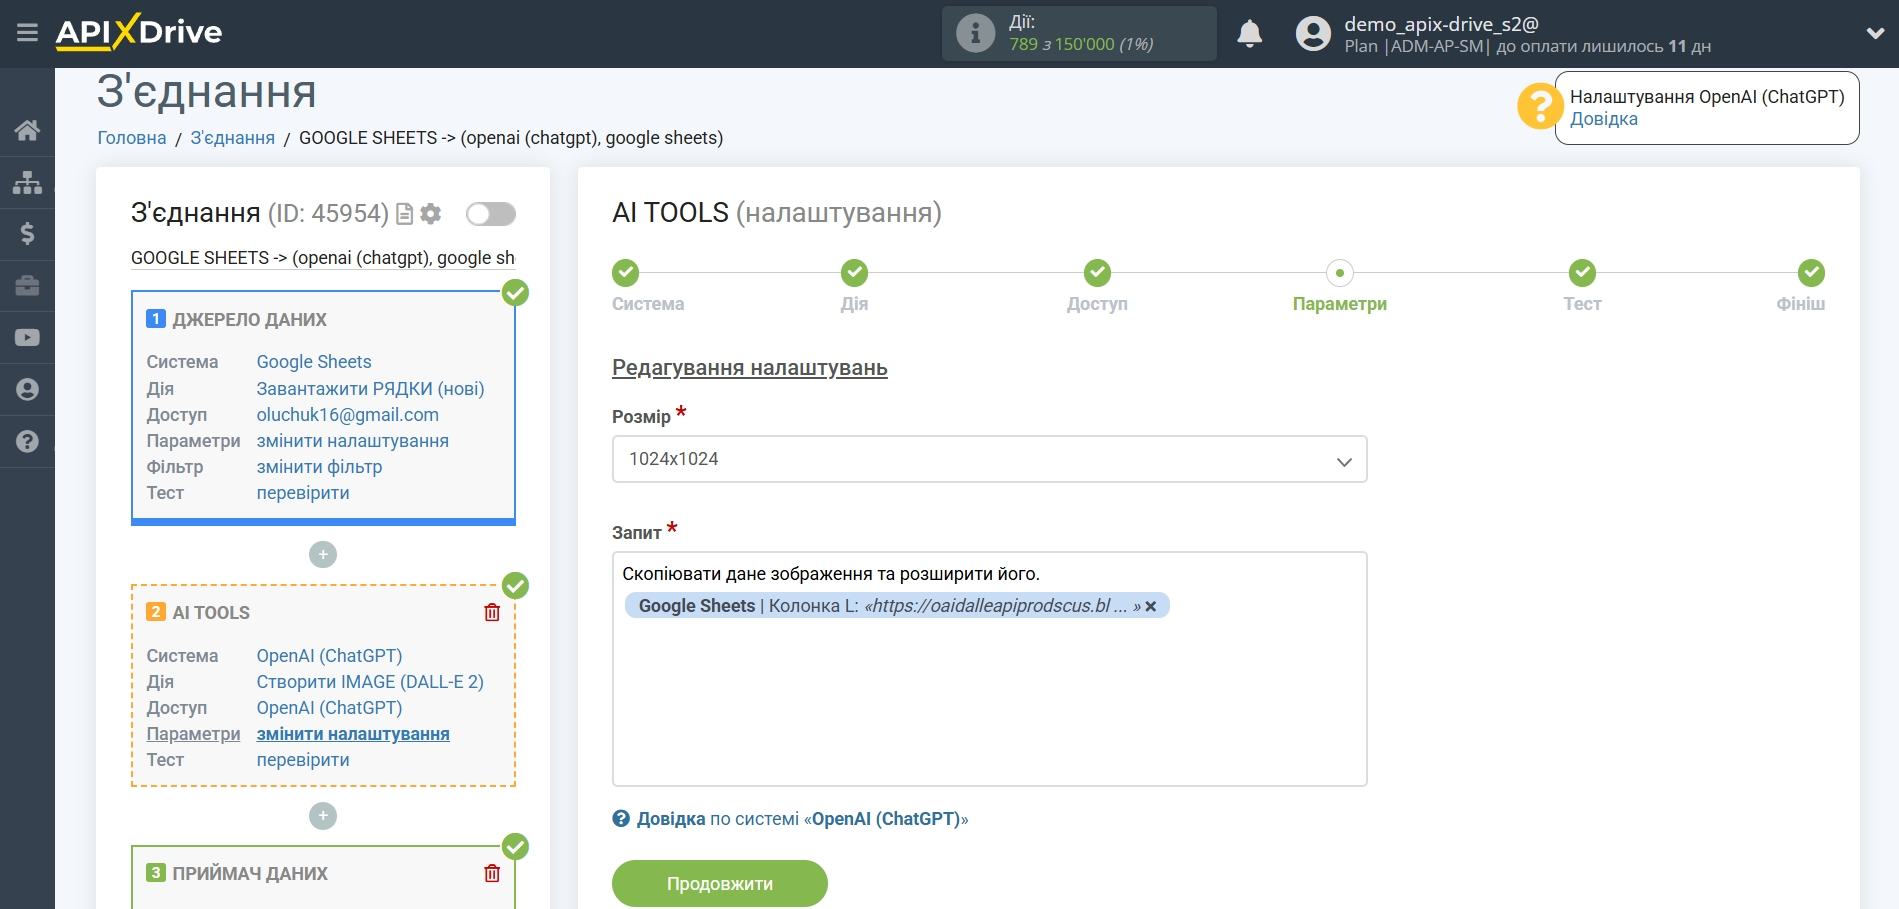Click Створити IMAGE (DALL-E 2) link
Screen dimensions: 1899x909
pyautogui.click(x=370, y=682)
